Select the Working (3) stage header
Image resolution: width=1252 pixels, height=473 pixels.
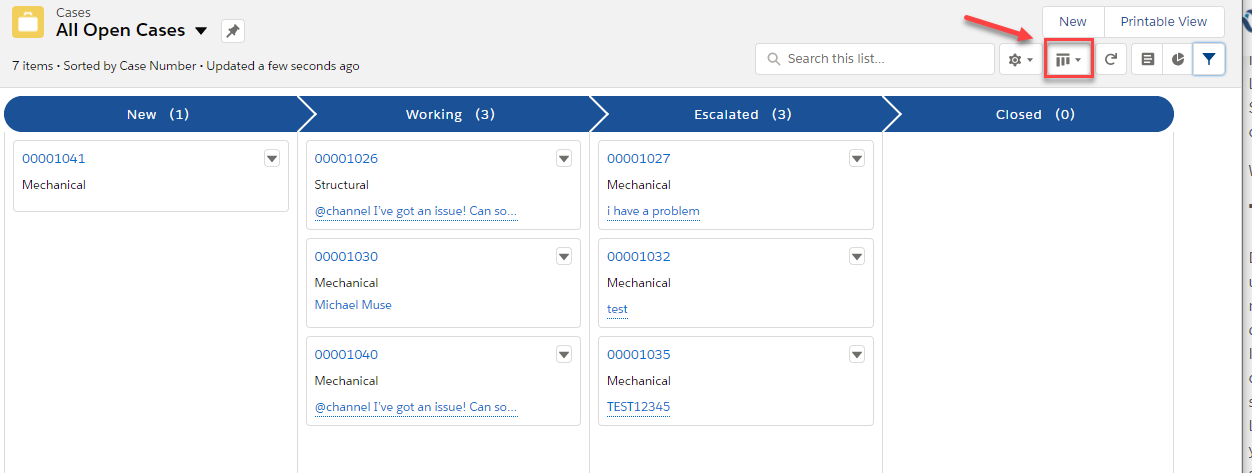click(450, 114)
